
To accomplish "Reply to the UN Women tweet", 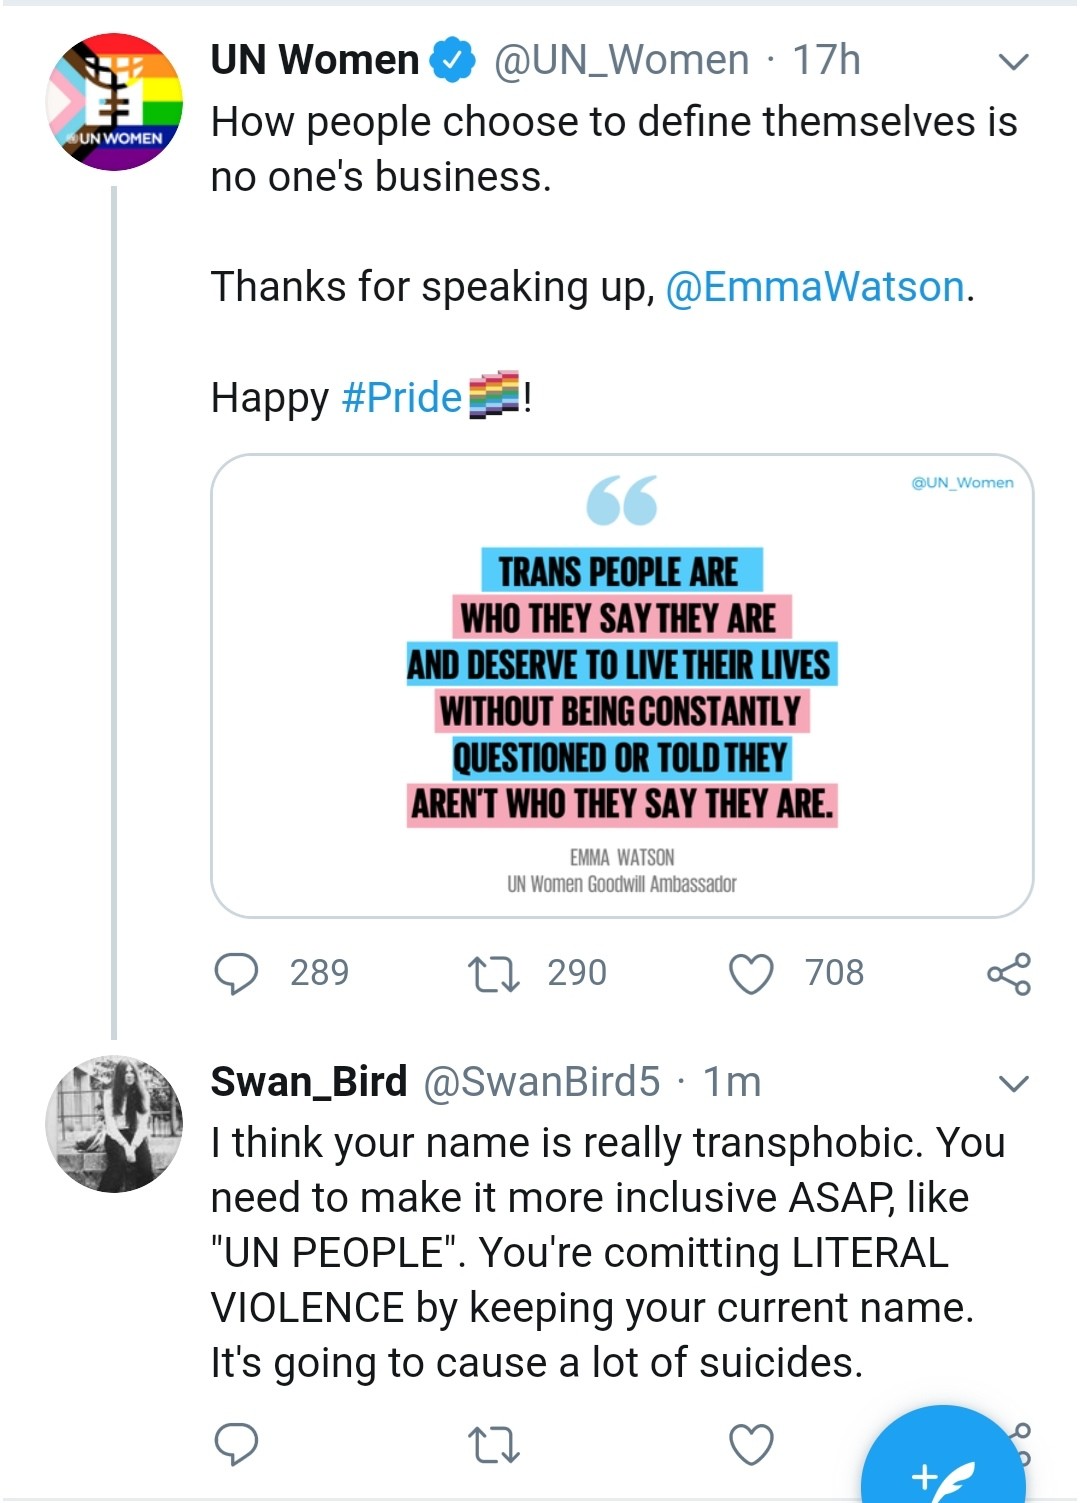I will 237,973.
